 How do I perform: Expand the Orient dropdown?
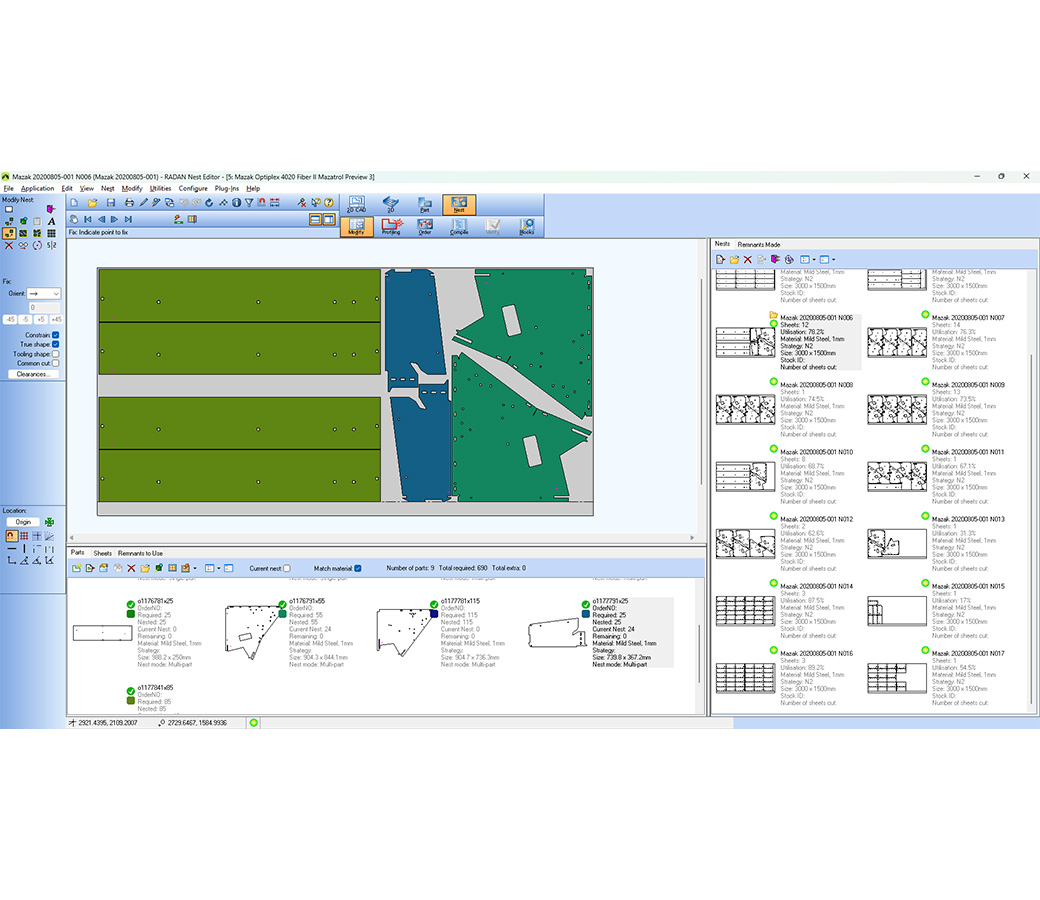pyautogui.click(x=56, y=293)
